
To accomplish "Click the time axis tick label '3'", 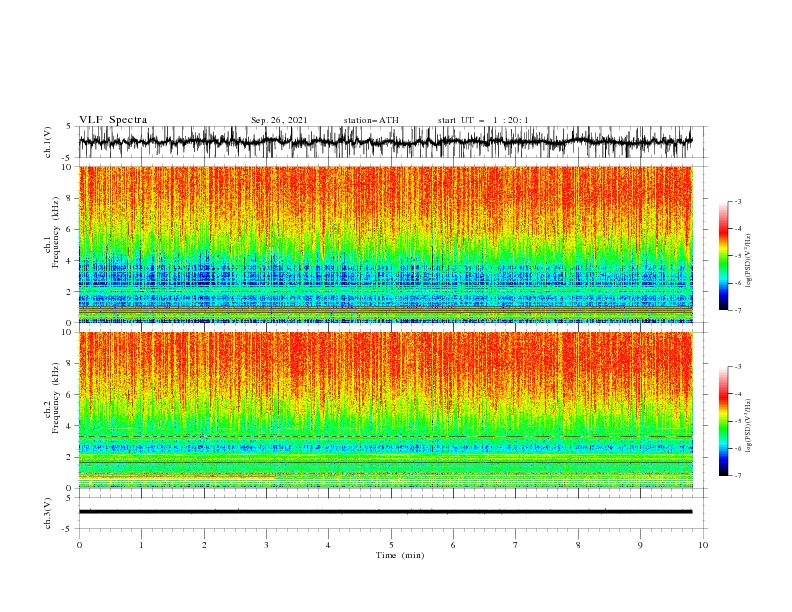I will coord(266,545).
